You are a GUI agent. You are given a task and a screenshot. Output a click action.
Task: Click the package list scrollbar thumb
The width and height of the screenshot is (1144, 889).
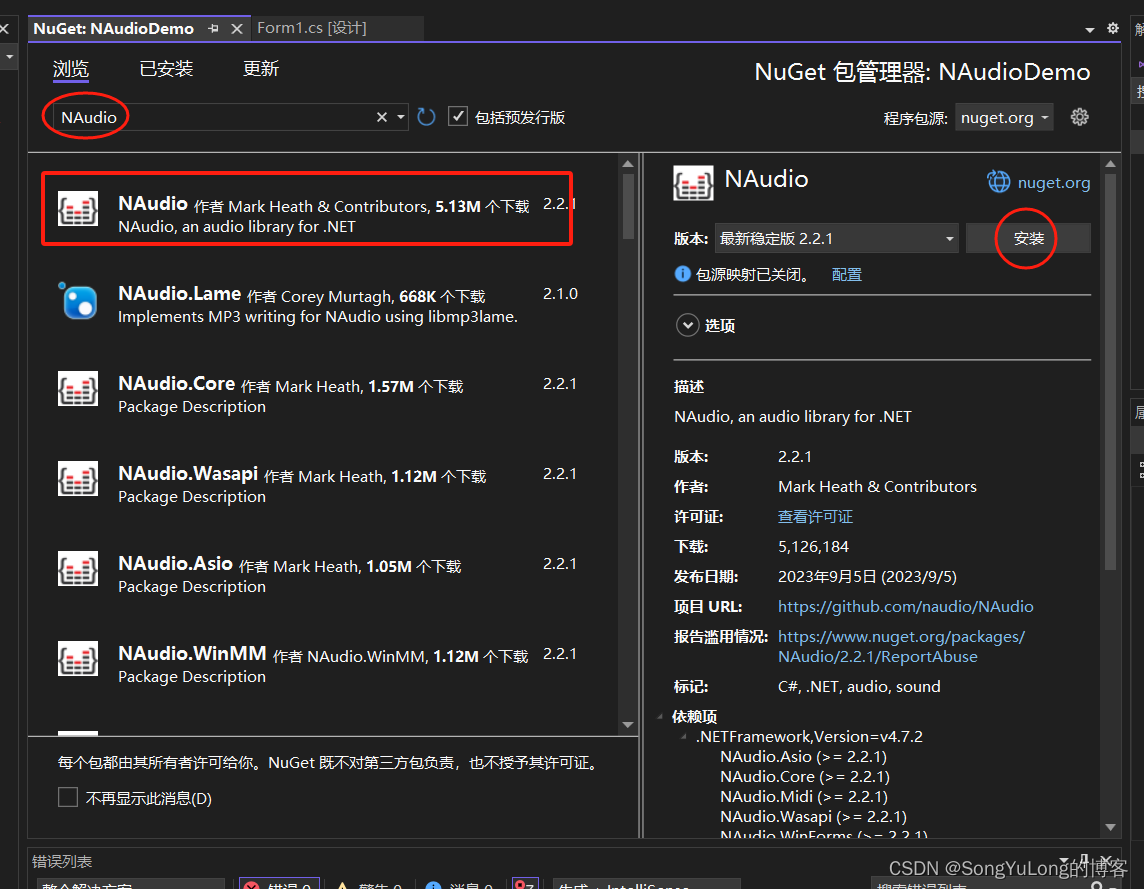[x=628, y=207]
